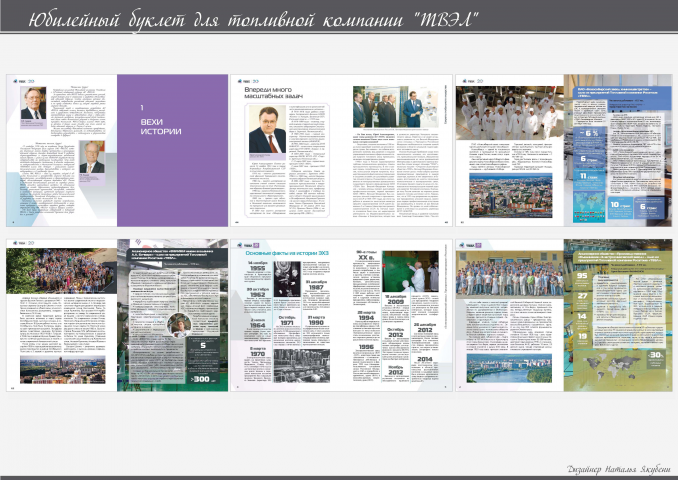678x480 pixels.
Task: Click the heading "Впереди много масштабных задач"
Action: pos(274,93)
